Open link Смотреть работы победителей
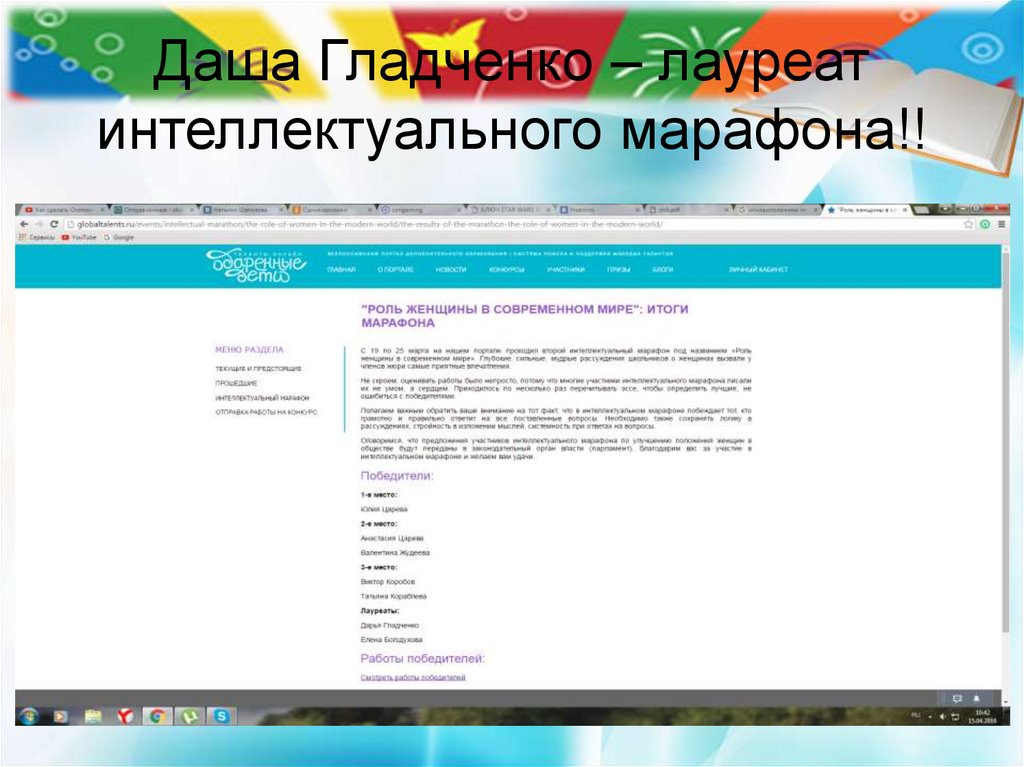This screenshot has width=1024, height=767. [414, 677]
